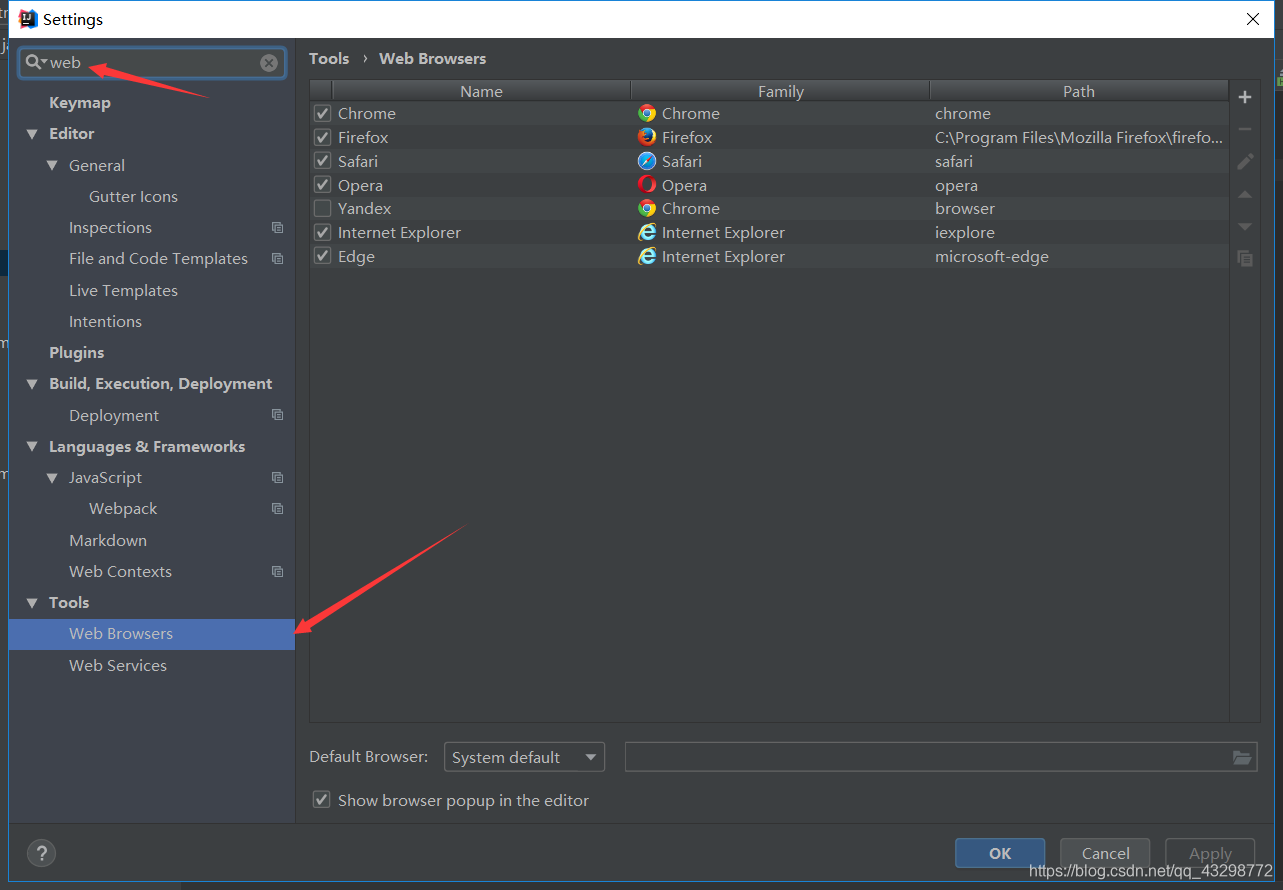Collapse the Editor tree node
Image resolution: width=1283 pixels, height=890 pixels.
32,134
